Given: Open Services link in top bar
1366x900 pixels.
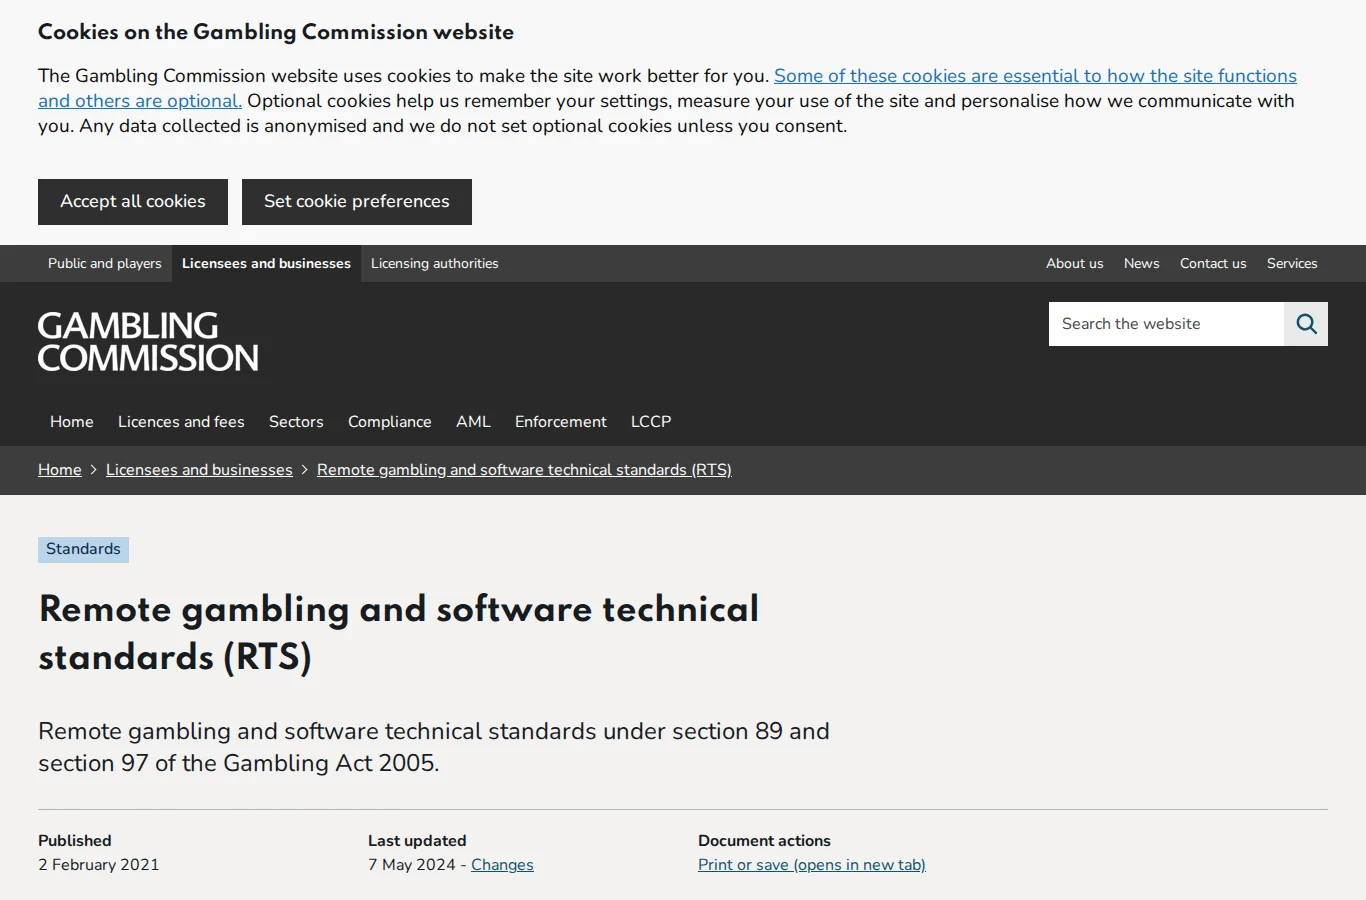Looking at the screenshot, I should 1292,264.
